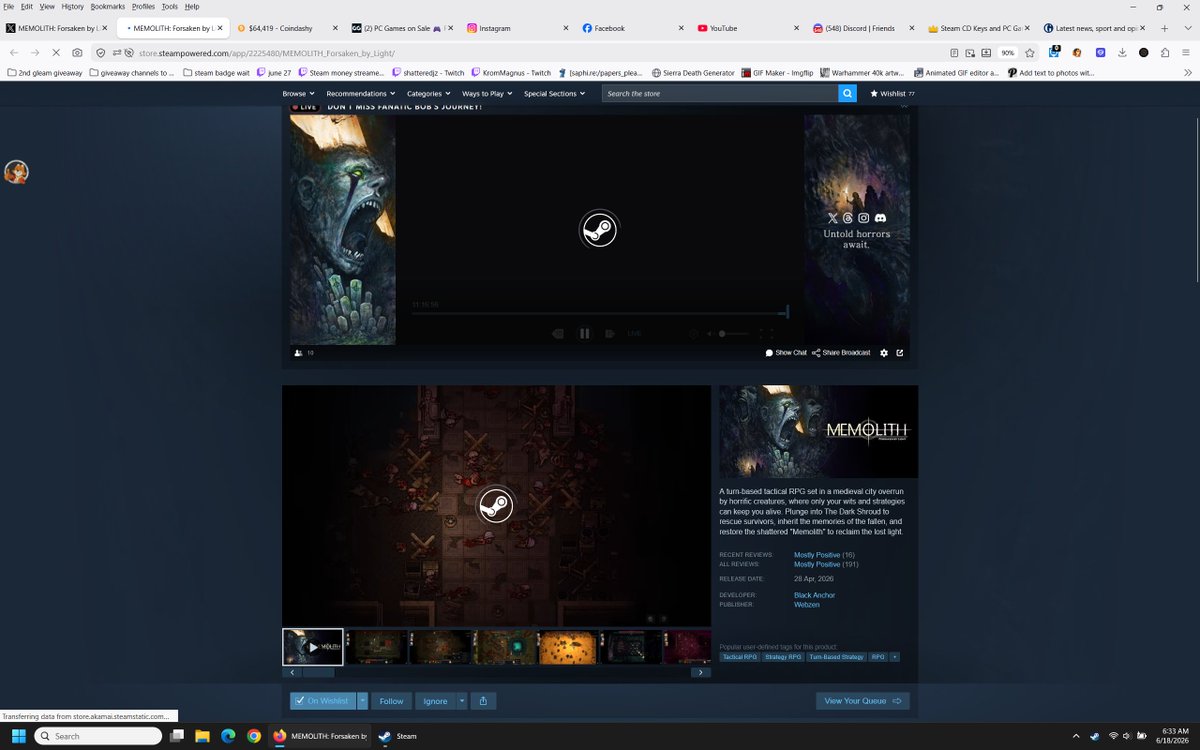Switch to the Coindashy $64,419 tab
The width and height of the screenshot is (1200, 750).
[287, 28]
